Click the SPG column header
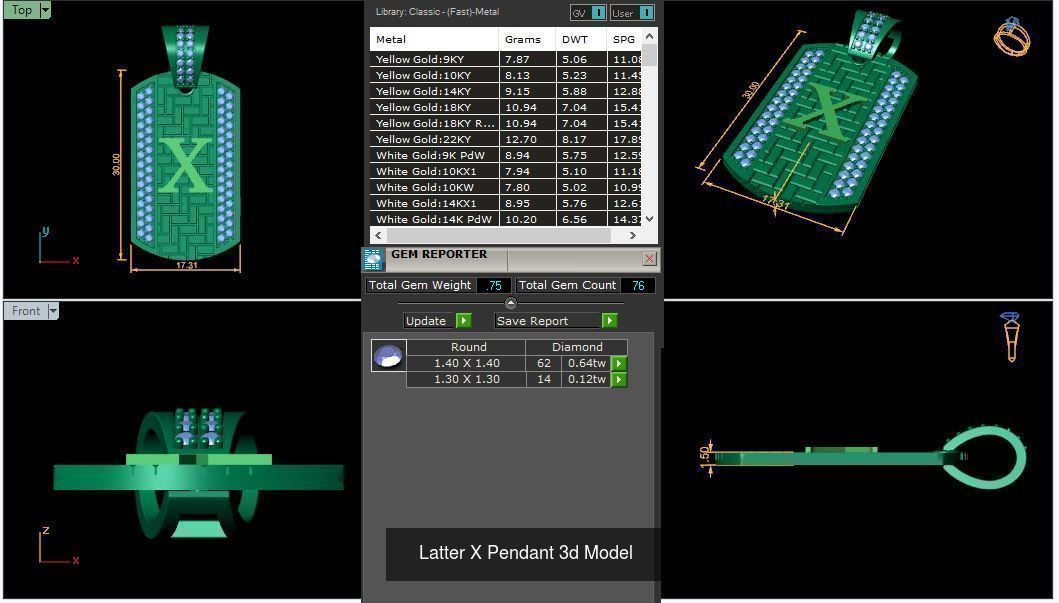Screen dimensions: 1059x603 624,39
